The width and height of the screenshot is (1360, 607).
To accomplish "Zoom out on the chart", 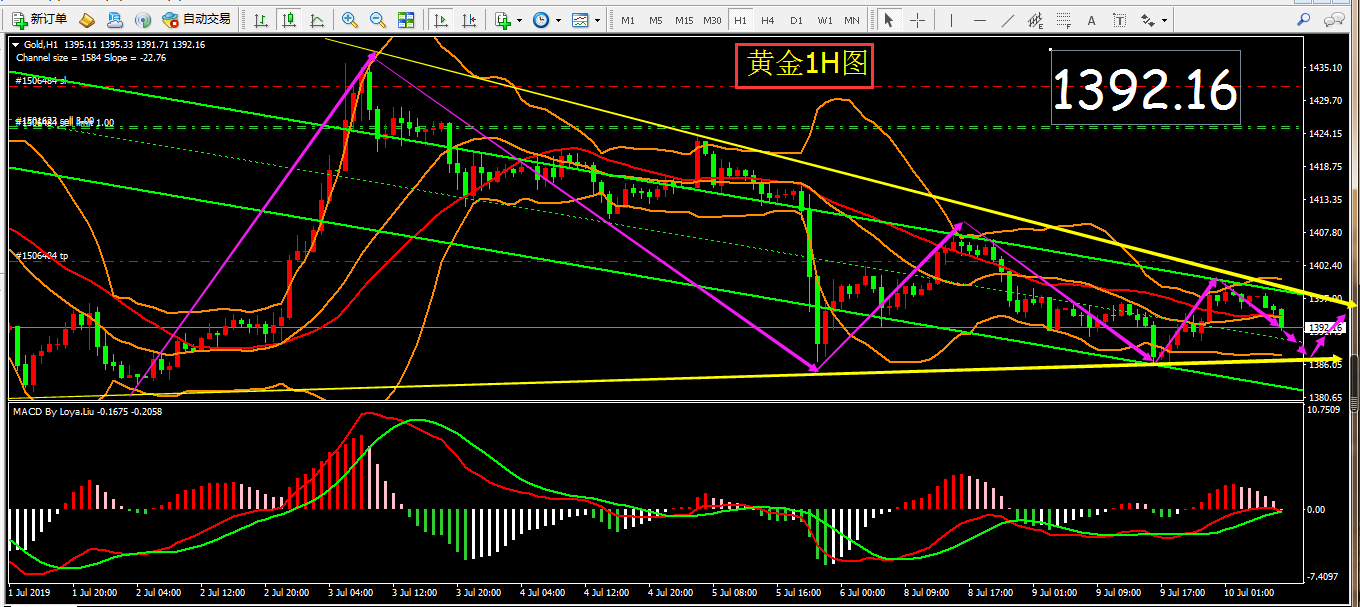I will pos(378,19).
